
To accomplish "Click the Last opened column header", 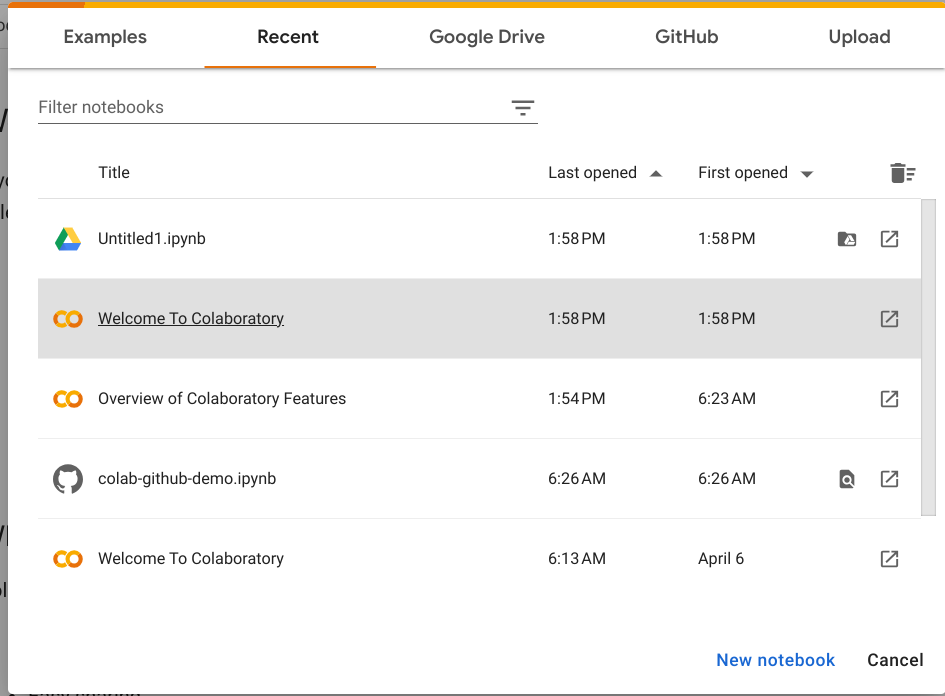I will pyautogui.click(x=592, y=172).
